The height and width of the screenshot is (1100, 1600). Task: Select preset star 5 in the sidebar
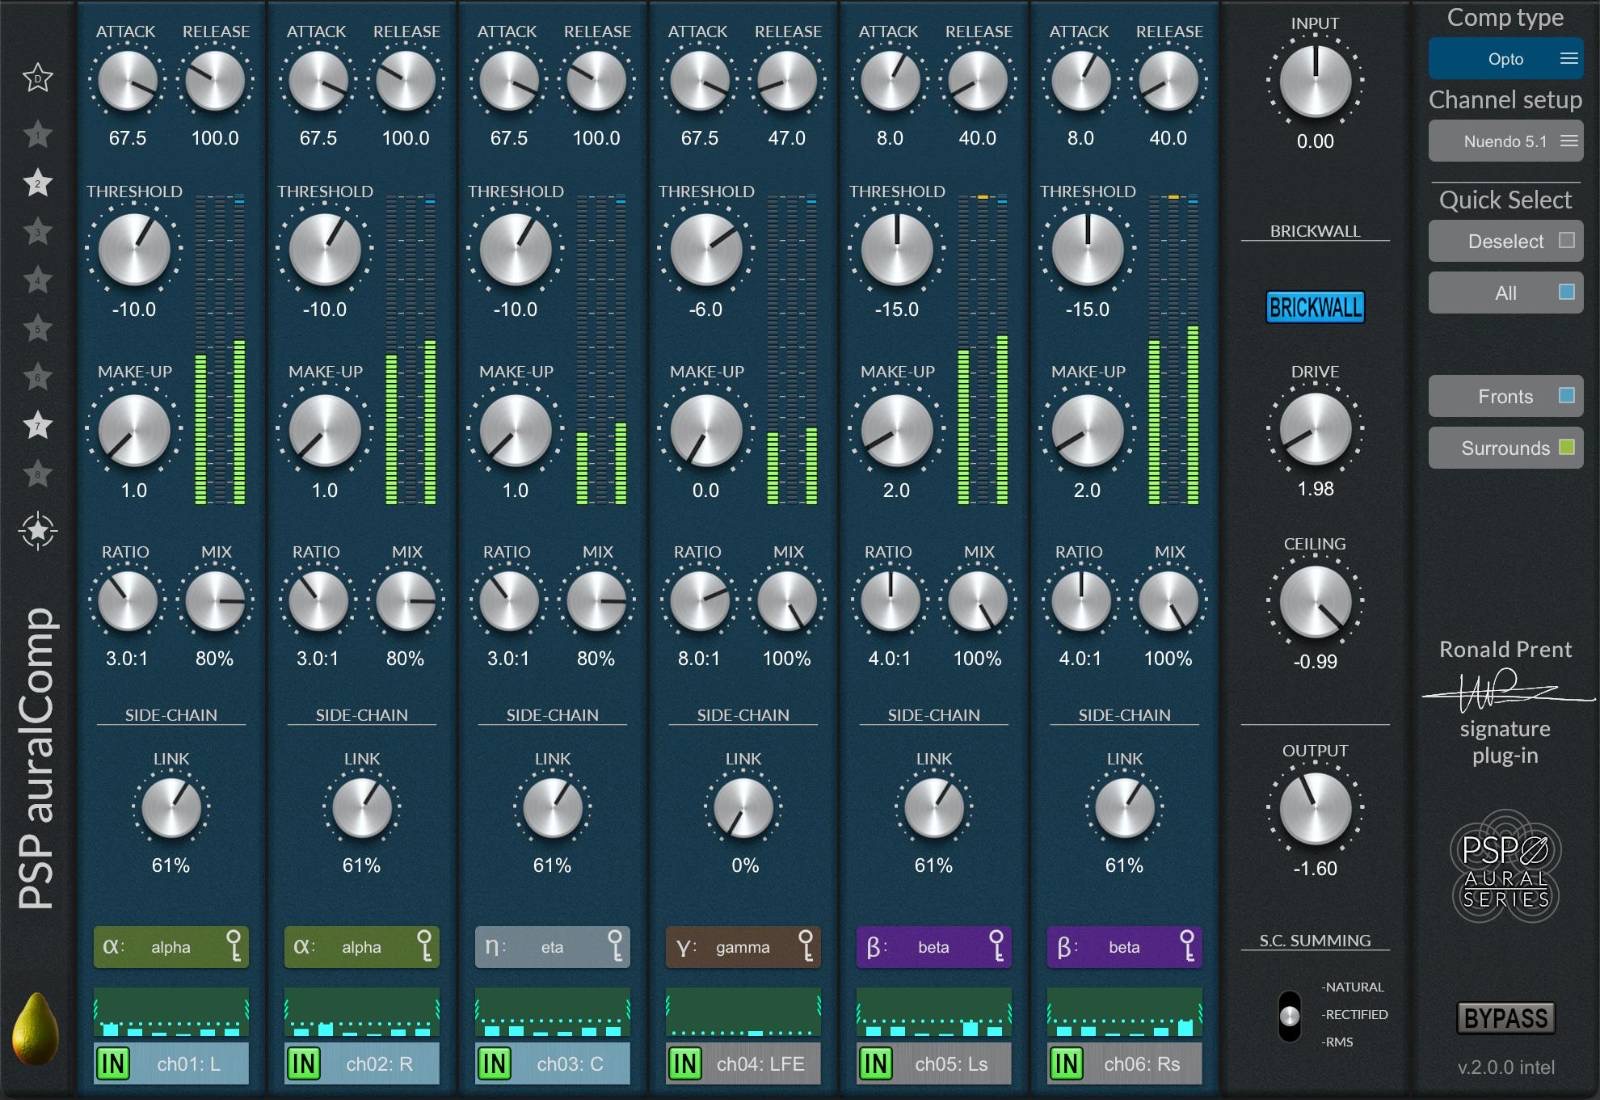[38, 328]
